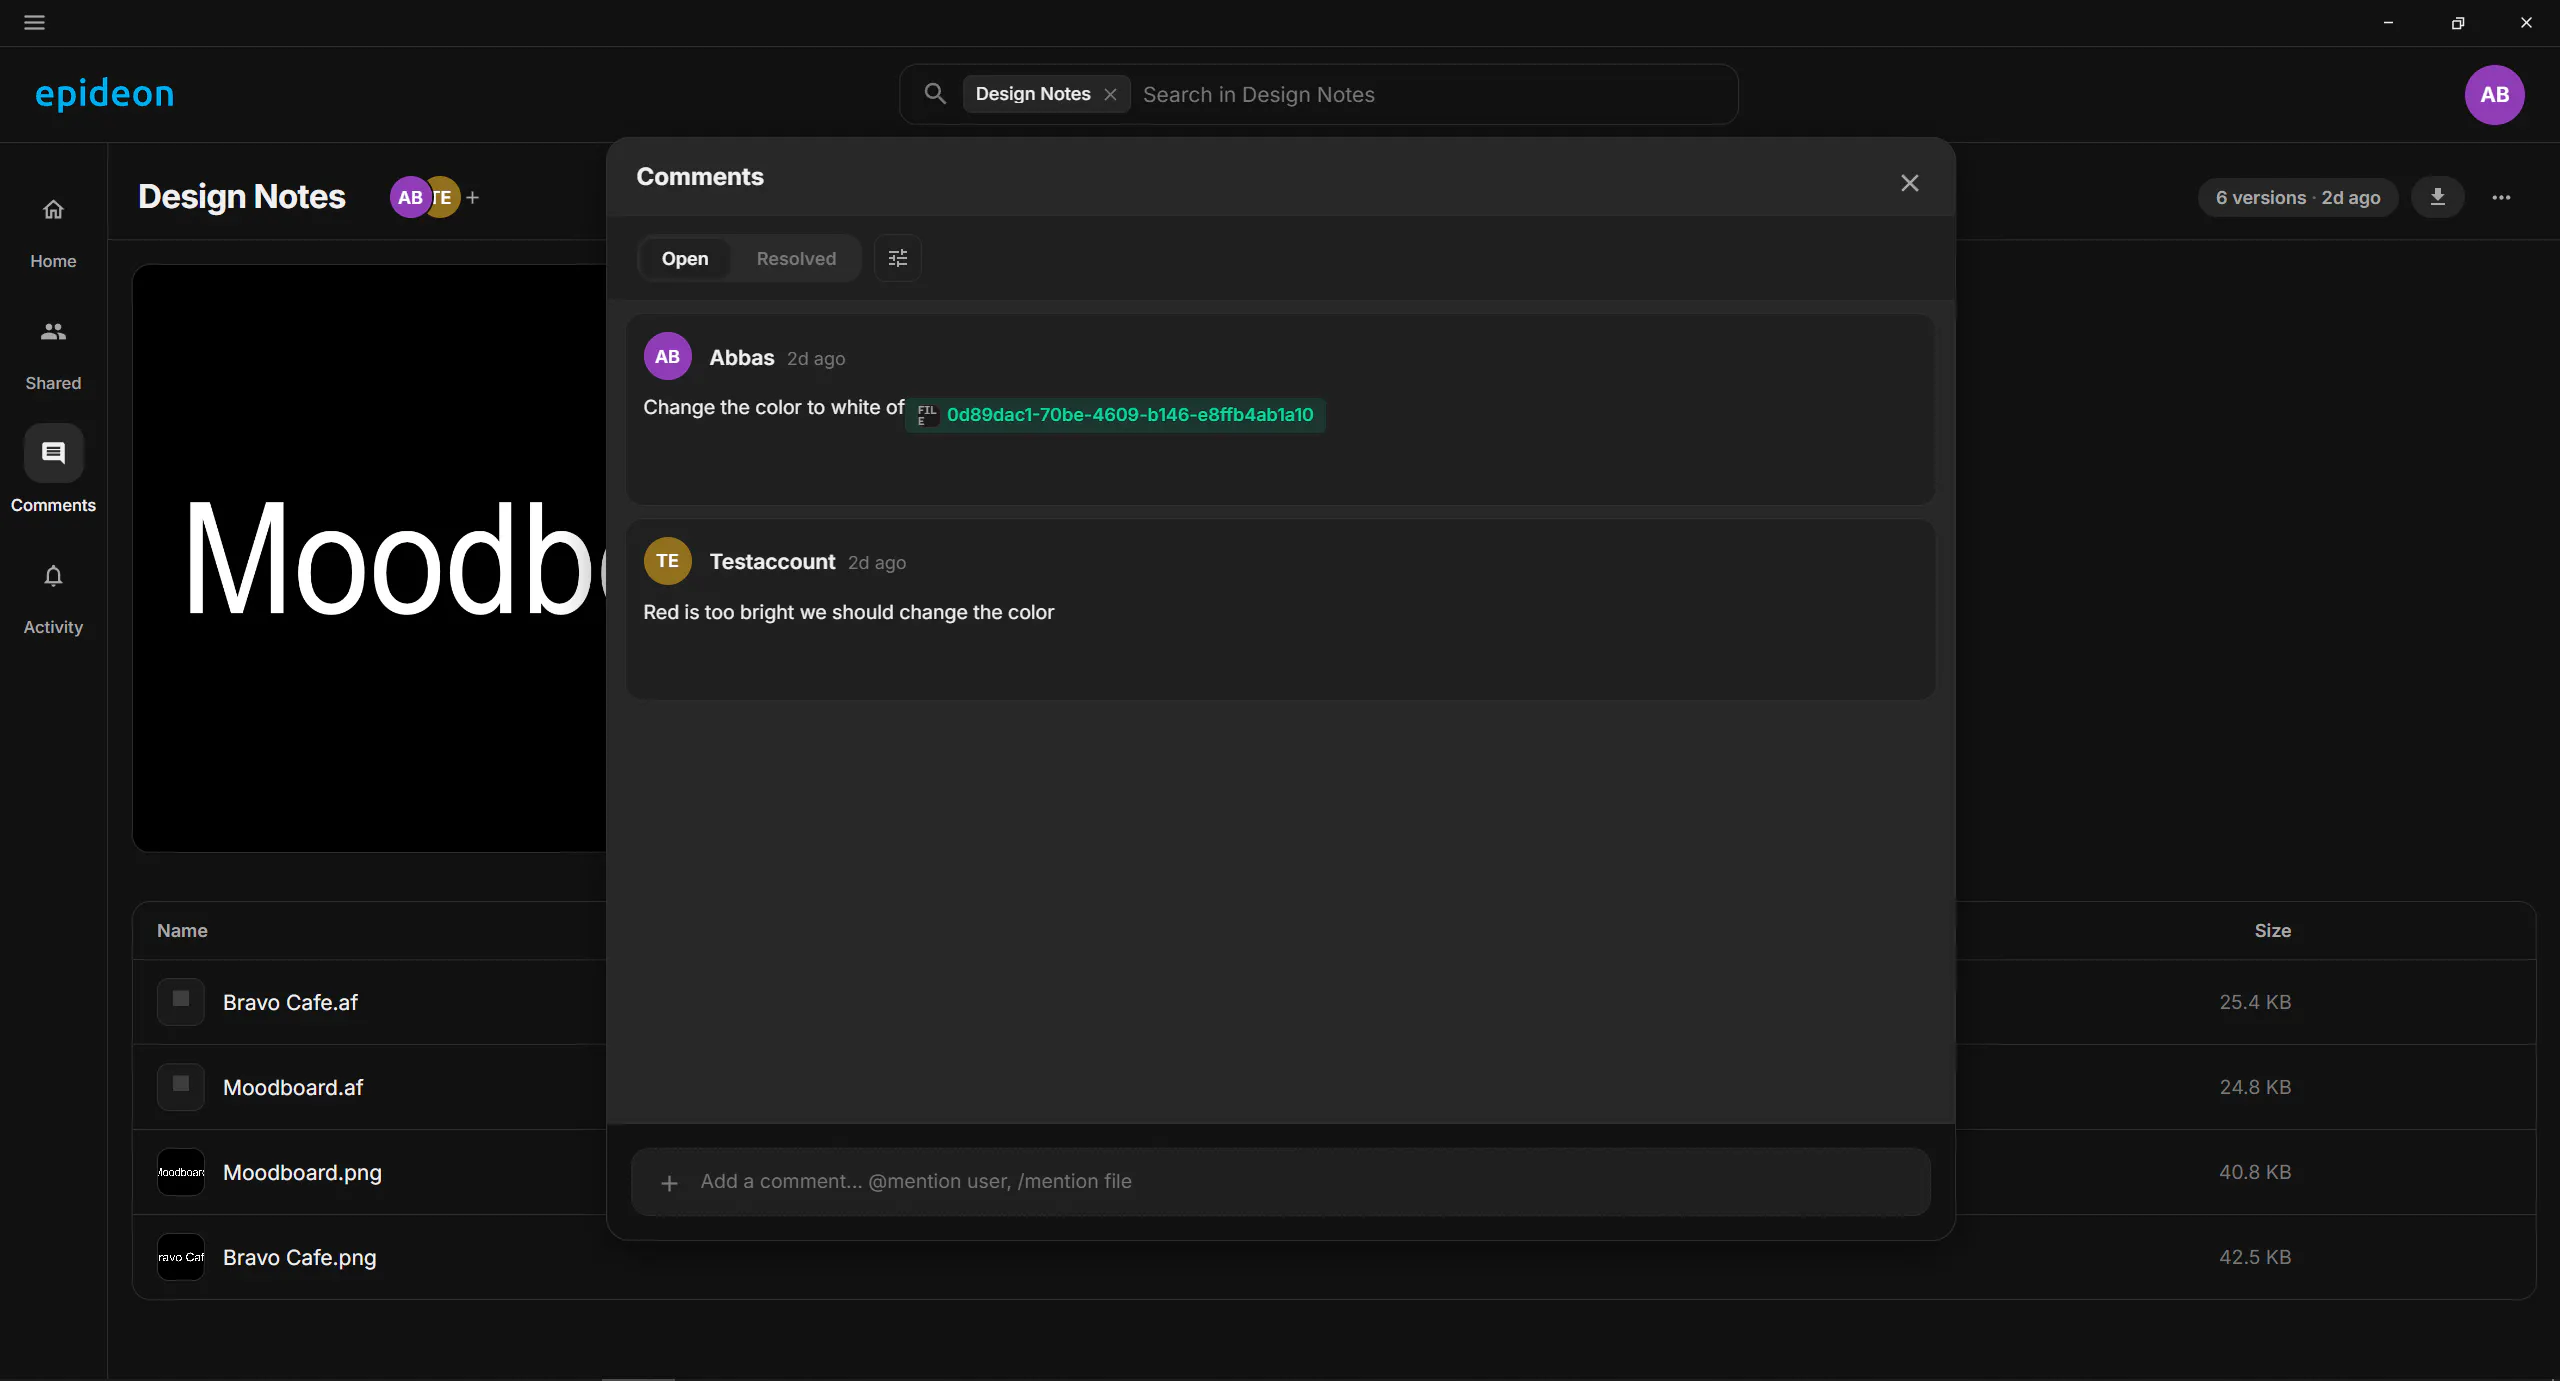The height and width of the screenshot is (1381, 2560).
Task: Click the 24.8 KB size value
Action: pos(2255,1087)
